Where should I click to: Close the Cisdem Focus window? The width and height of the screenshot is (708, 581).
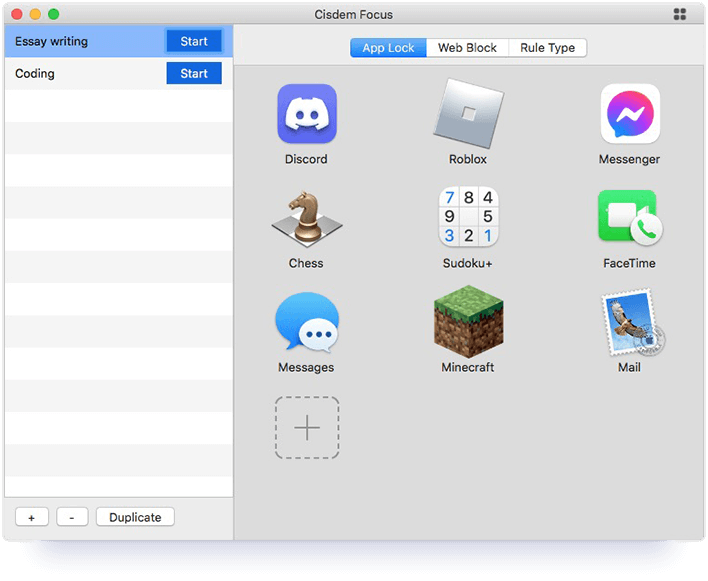point(17,14)
